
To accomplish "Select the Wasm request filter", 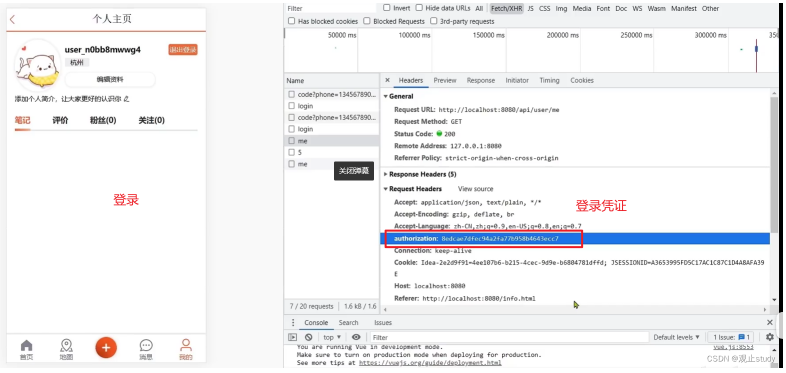I will (x=656, y=9).
